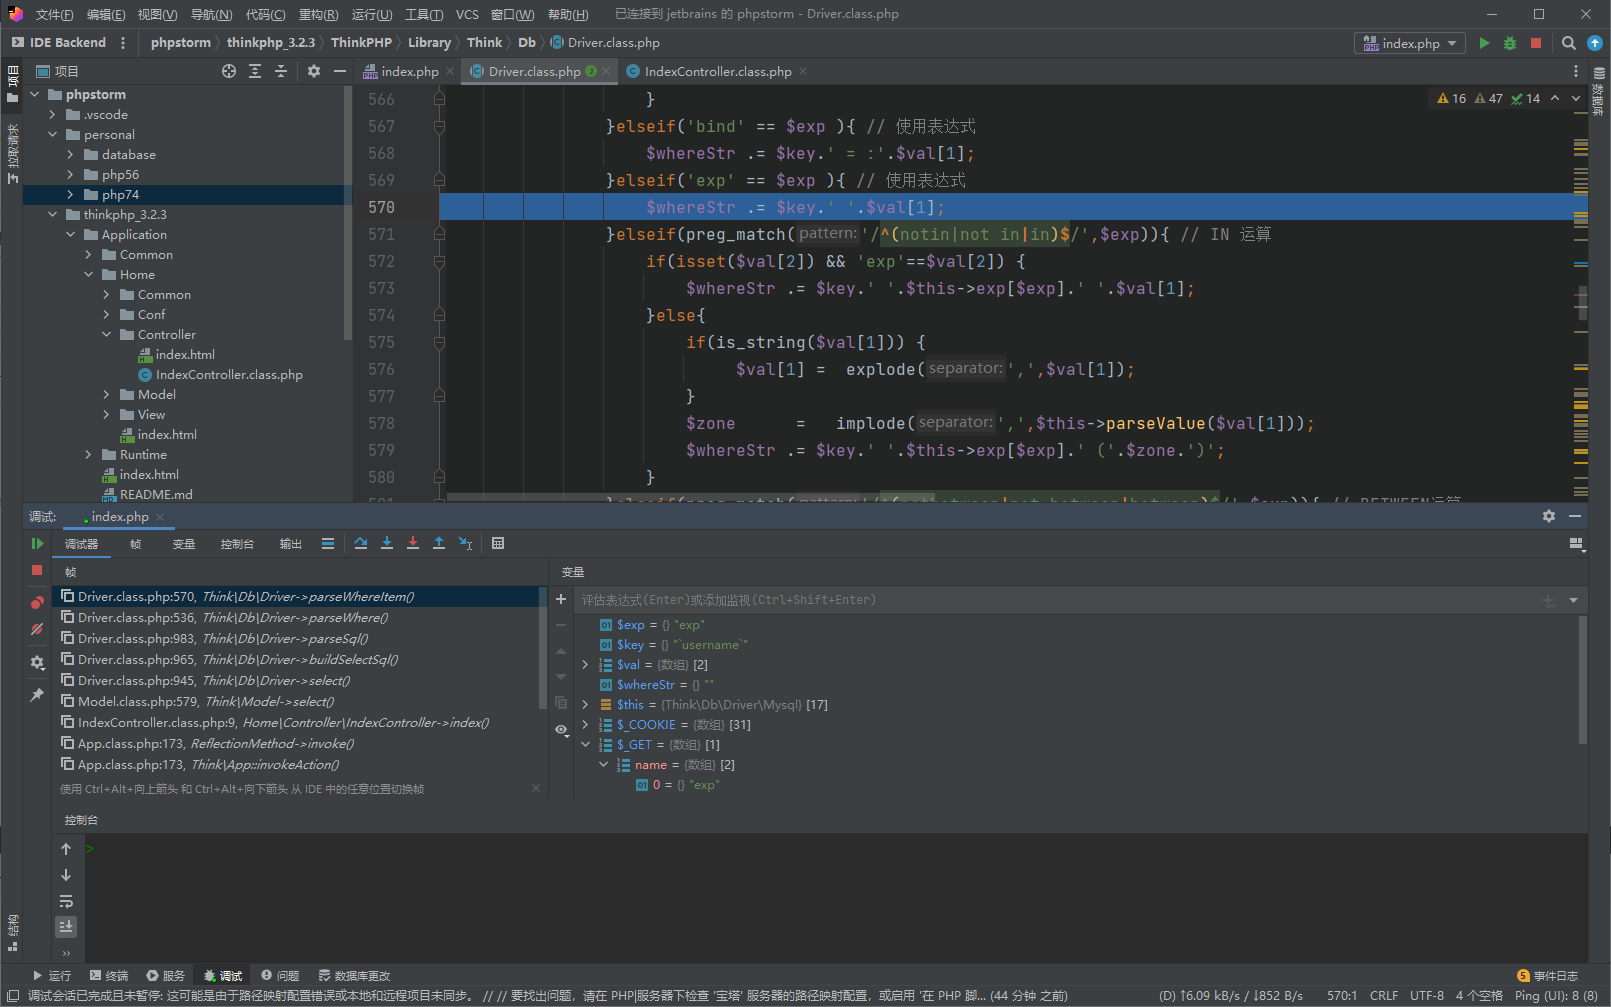Click warnings indicator showing 16

(x=1451, y=98)
